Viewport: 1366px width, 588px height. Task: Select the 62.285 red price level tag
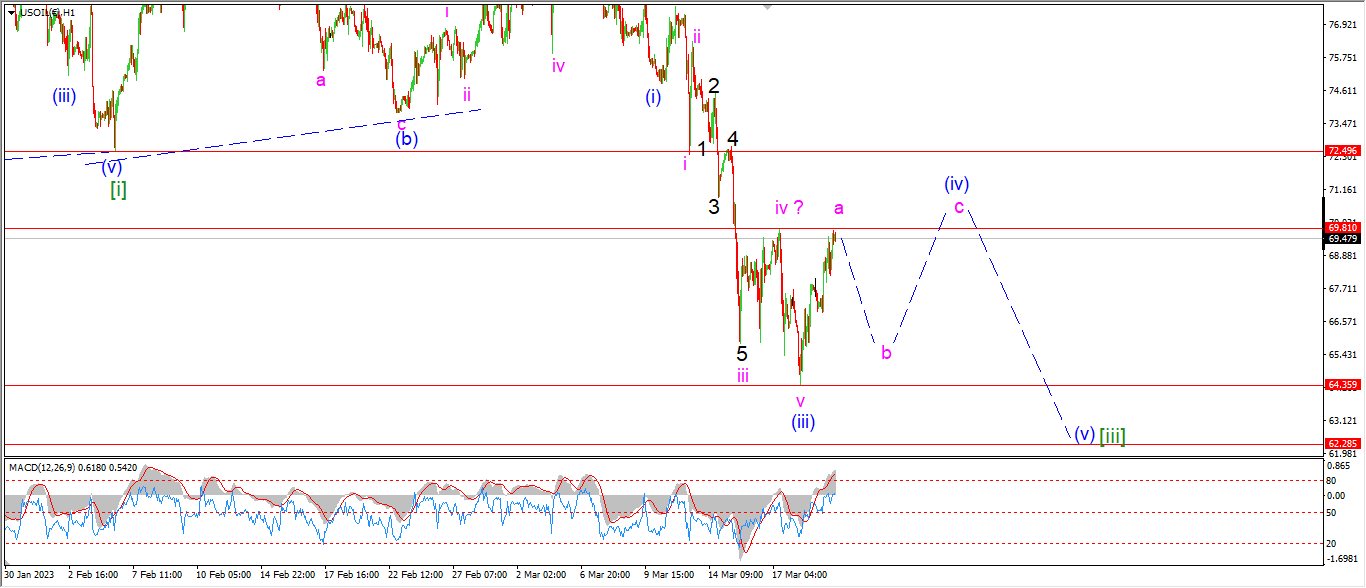pos(1341,443)
